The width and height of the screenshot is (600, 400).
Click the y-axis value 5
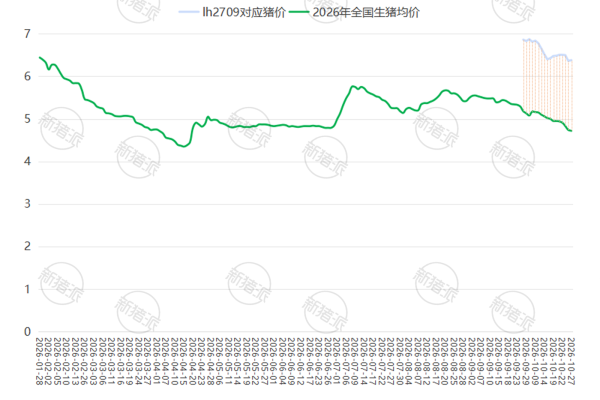(x=27, y=119)
